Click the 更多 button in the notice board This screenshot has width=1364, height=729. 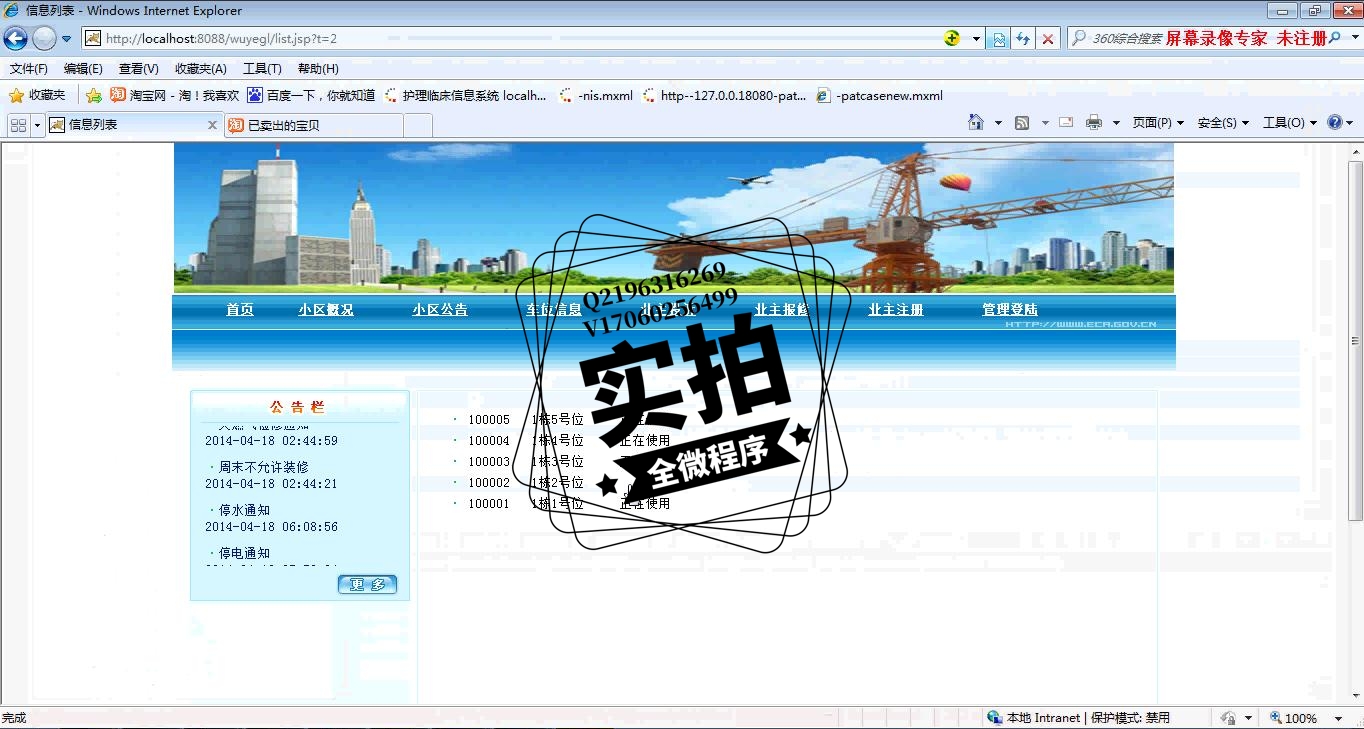point(367,584)
